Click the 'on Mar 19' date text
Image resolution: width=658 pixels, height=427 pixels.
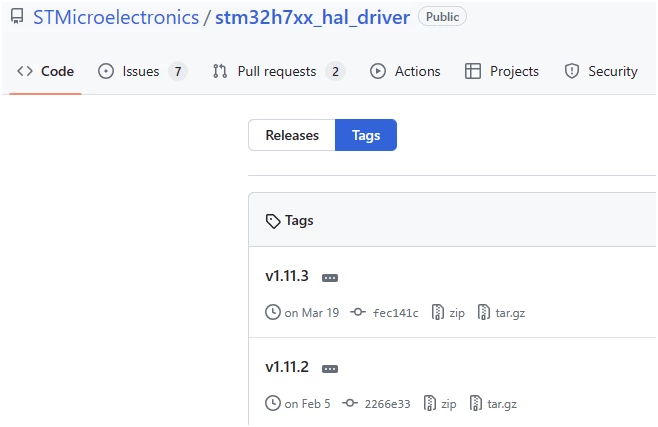[312, 313]
